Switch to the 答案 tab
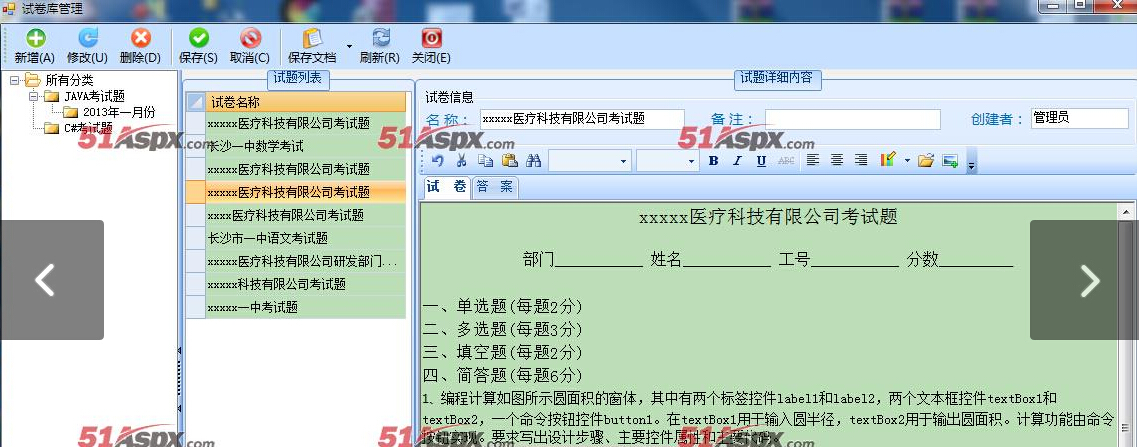 coord(495,188)
